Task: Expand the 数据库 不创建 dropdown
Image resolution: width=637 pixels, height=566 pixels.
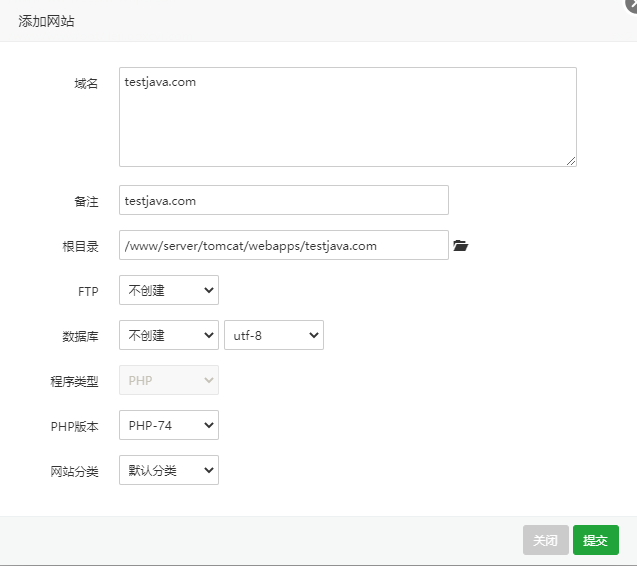Action: coord(169,335)
